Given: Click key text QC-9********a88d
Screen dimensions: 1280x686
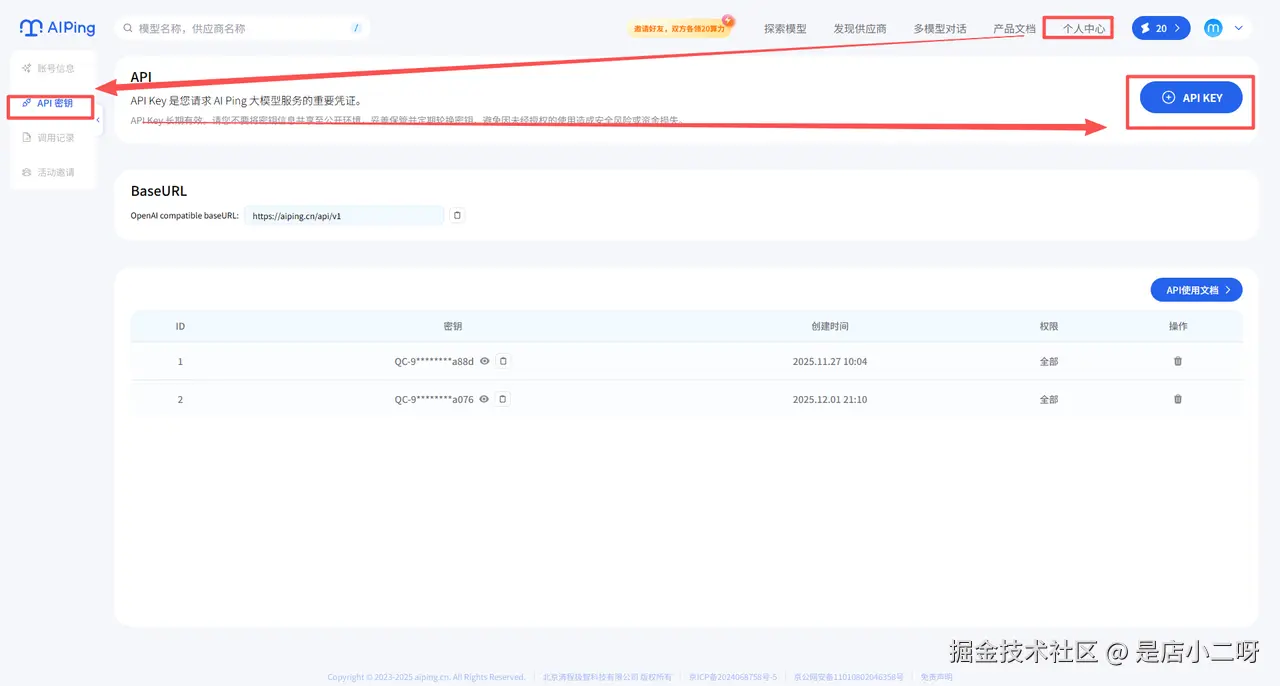Looking at the screenshot, I should 434,361.
